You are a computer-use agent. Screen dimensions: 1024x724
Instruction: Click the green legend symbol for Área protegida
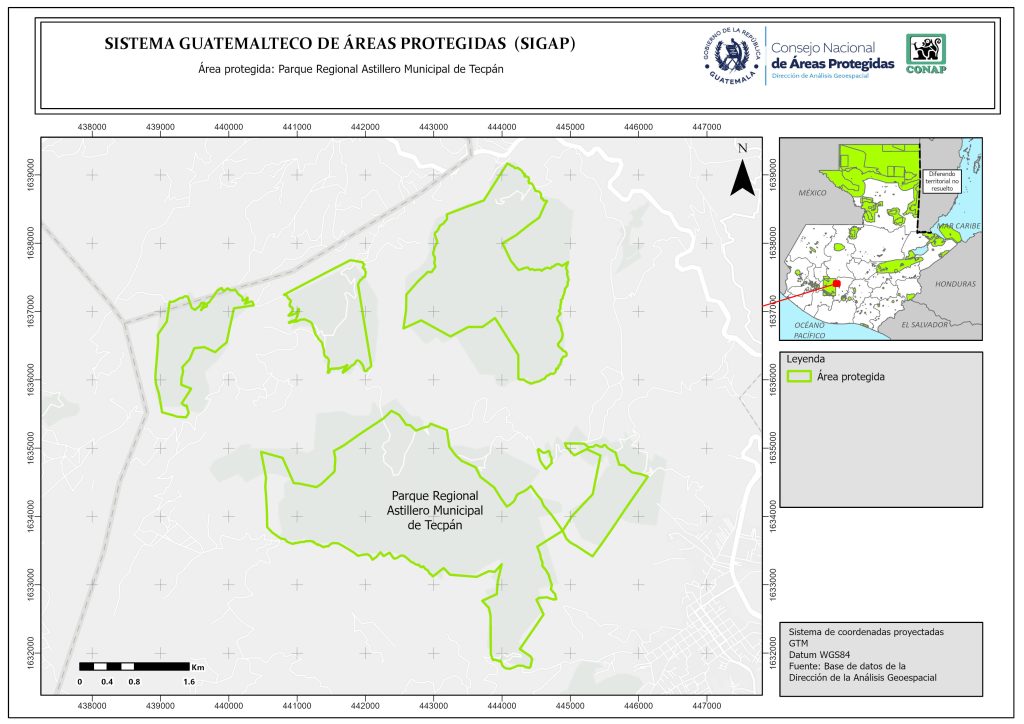pos(799,377)
